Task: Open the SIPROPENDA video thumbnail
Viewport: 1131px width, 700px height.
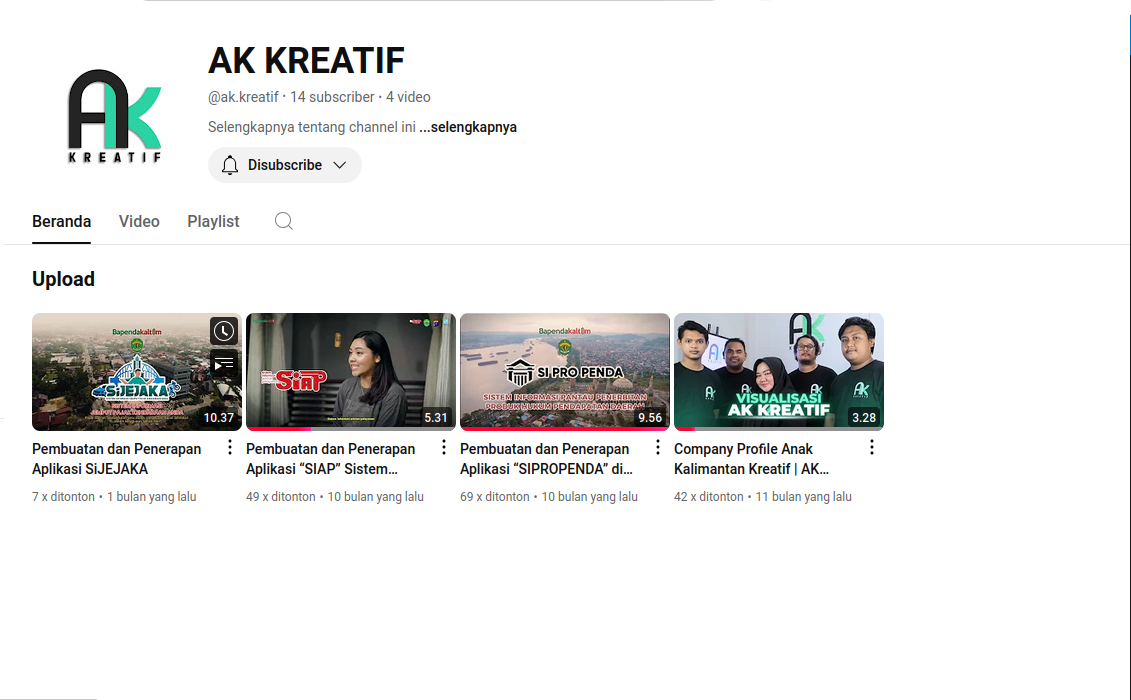Action: 564,372
